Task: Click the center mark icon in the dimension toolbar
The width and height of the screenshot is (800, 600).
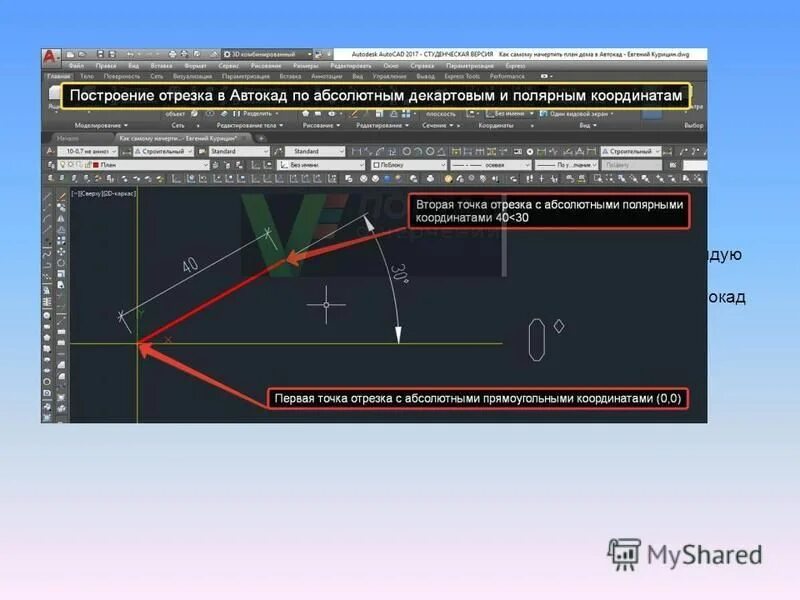Action: (530, 152)
